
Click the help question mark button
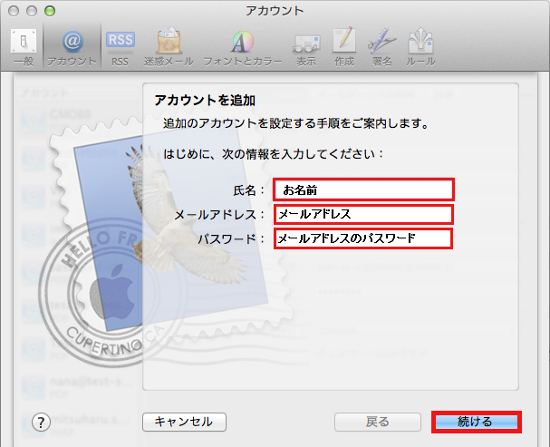coord(41,422)
